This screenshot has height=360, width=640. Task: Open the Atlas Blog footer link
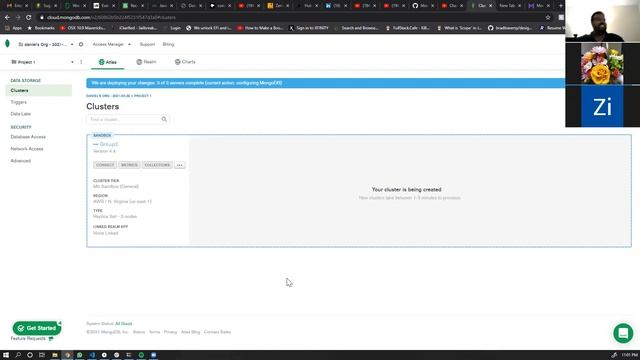point(190,332)
